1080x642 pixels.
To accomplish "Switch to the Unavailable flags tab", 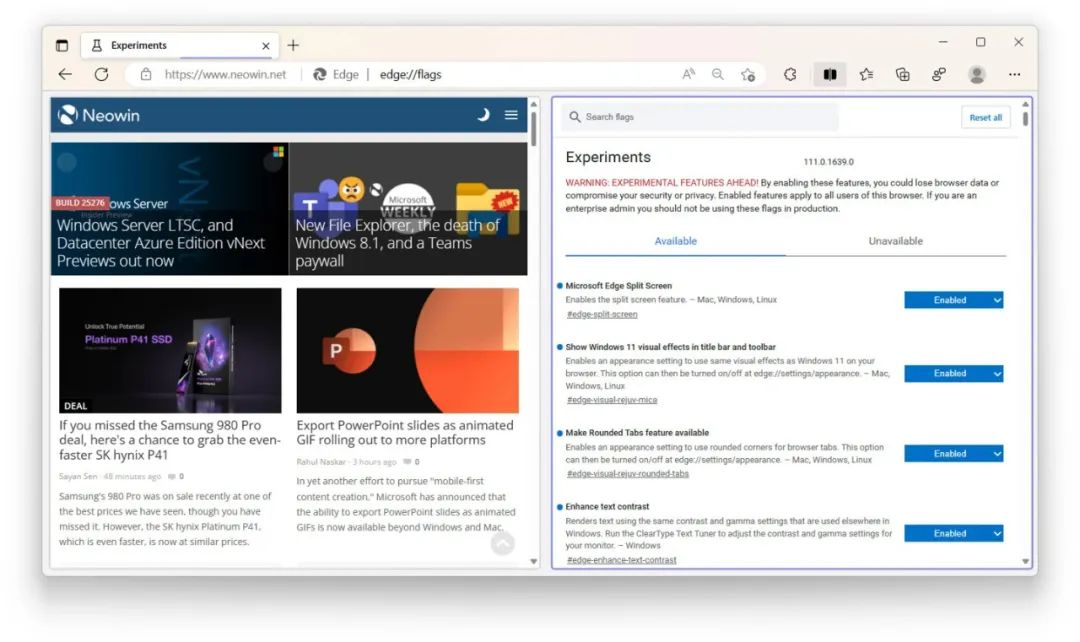I will coord(895,241).
